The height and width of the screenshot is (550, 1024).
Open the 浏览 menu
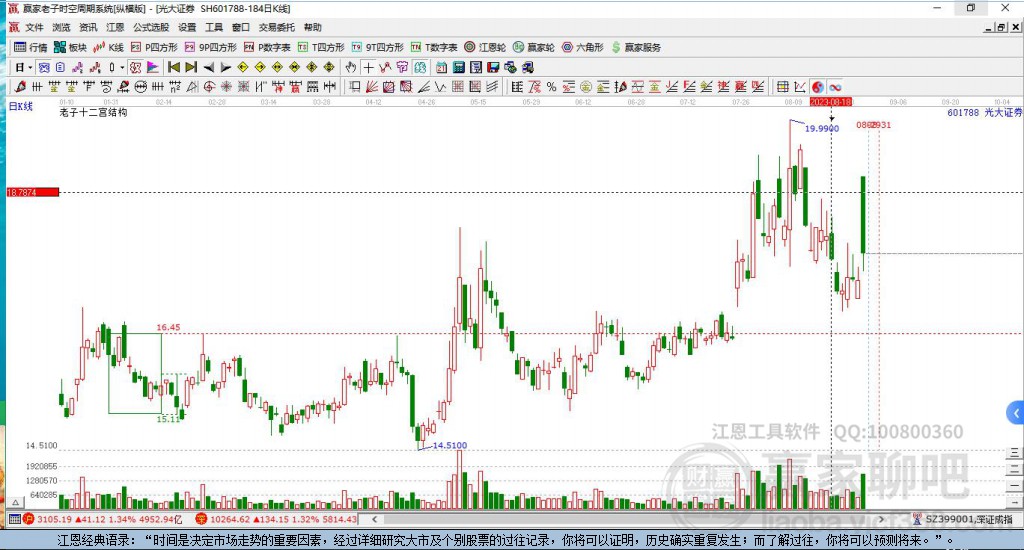click(x=61, y=27)
